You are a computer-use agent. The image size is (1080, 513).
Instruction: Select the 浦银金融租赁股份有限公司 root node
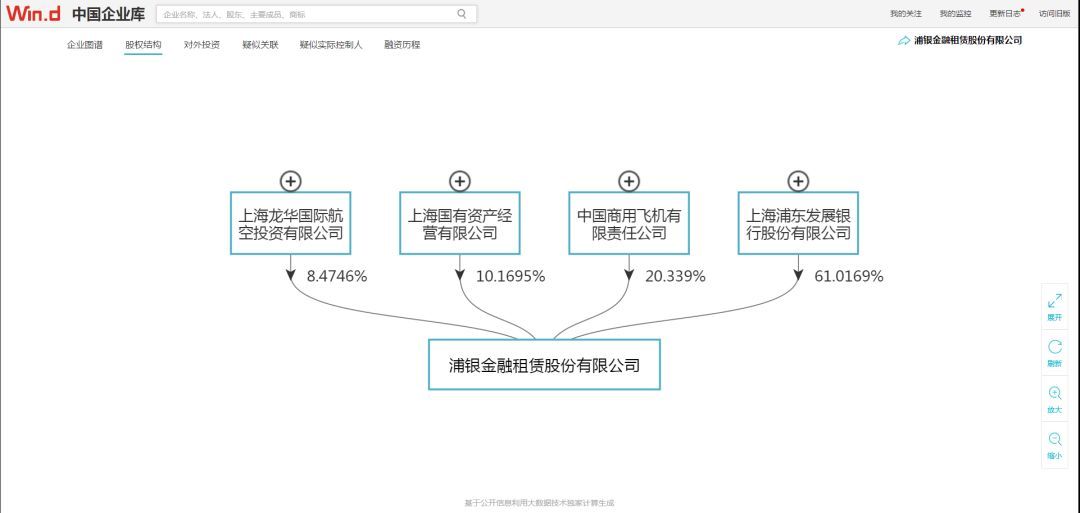[544, 364]
